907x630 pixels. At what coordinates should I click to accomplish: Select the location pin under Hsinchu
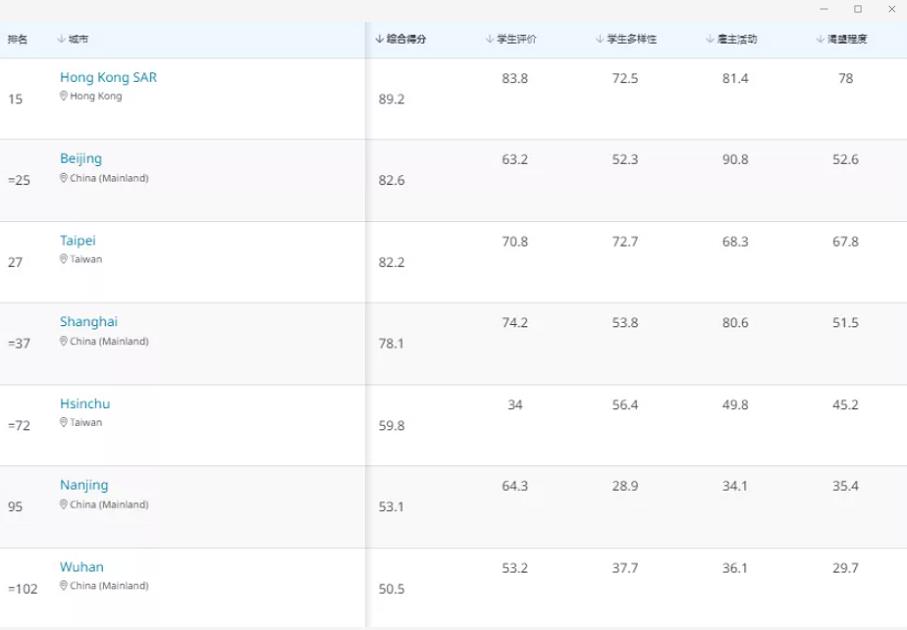64,422
